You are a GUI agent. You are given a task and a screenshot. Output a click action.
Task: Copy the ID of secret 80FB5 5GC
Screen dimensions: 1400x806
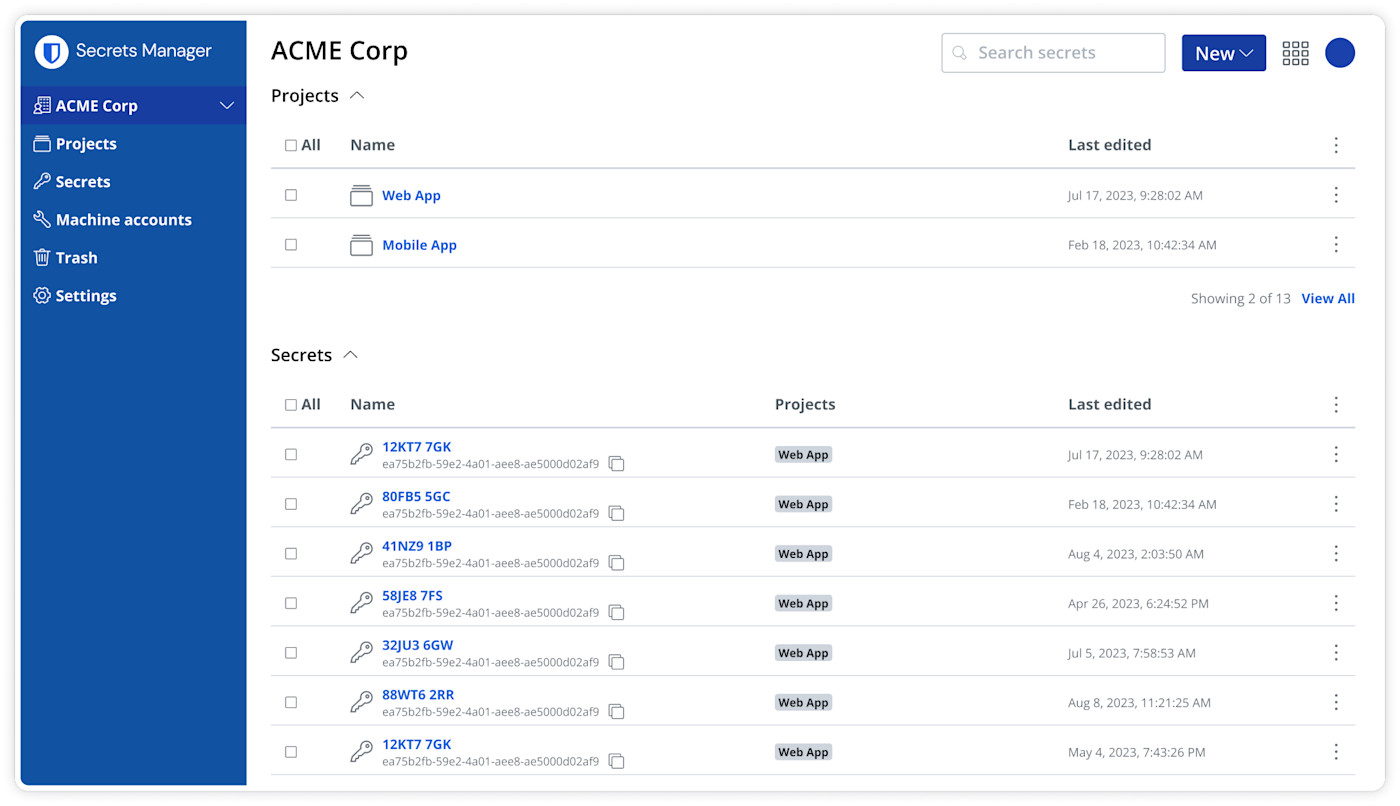(x=617, y=513)
